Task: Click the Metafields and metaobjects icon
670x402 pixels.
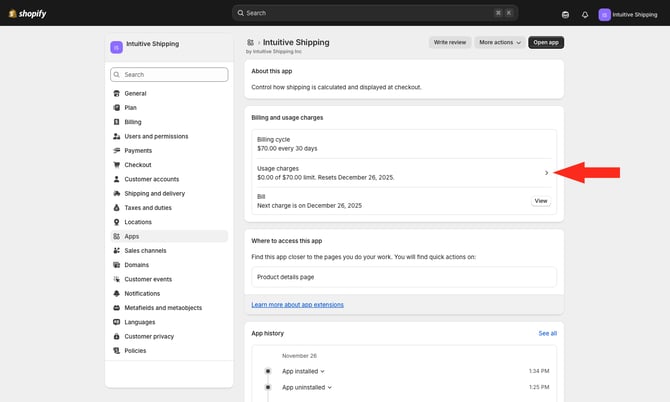Action: [116, 308]
